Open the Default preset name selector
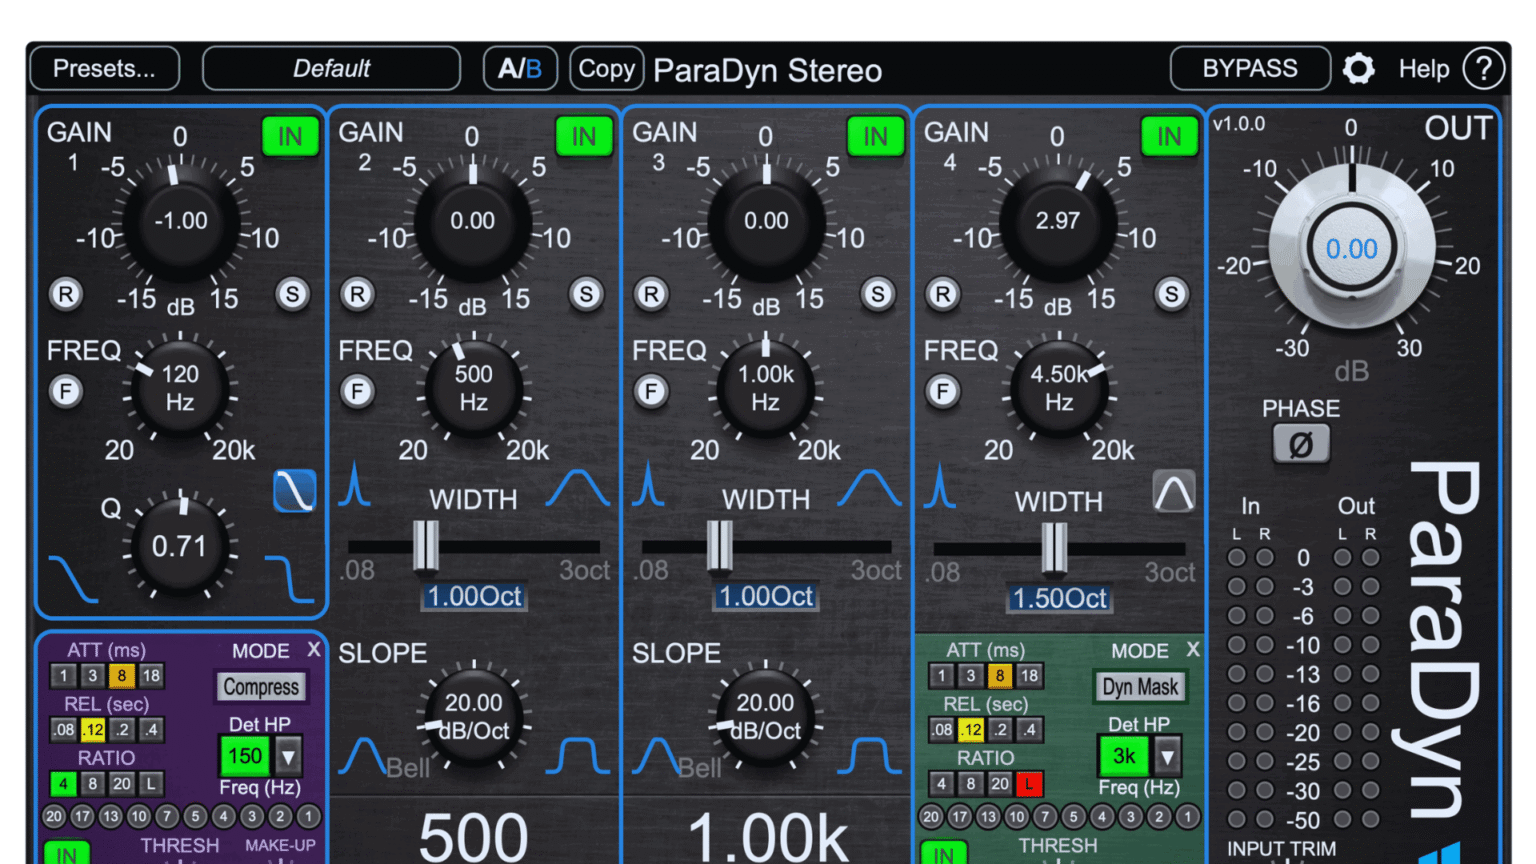 point(331,69)
